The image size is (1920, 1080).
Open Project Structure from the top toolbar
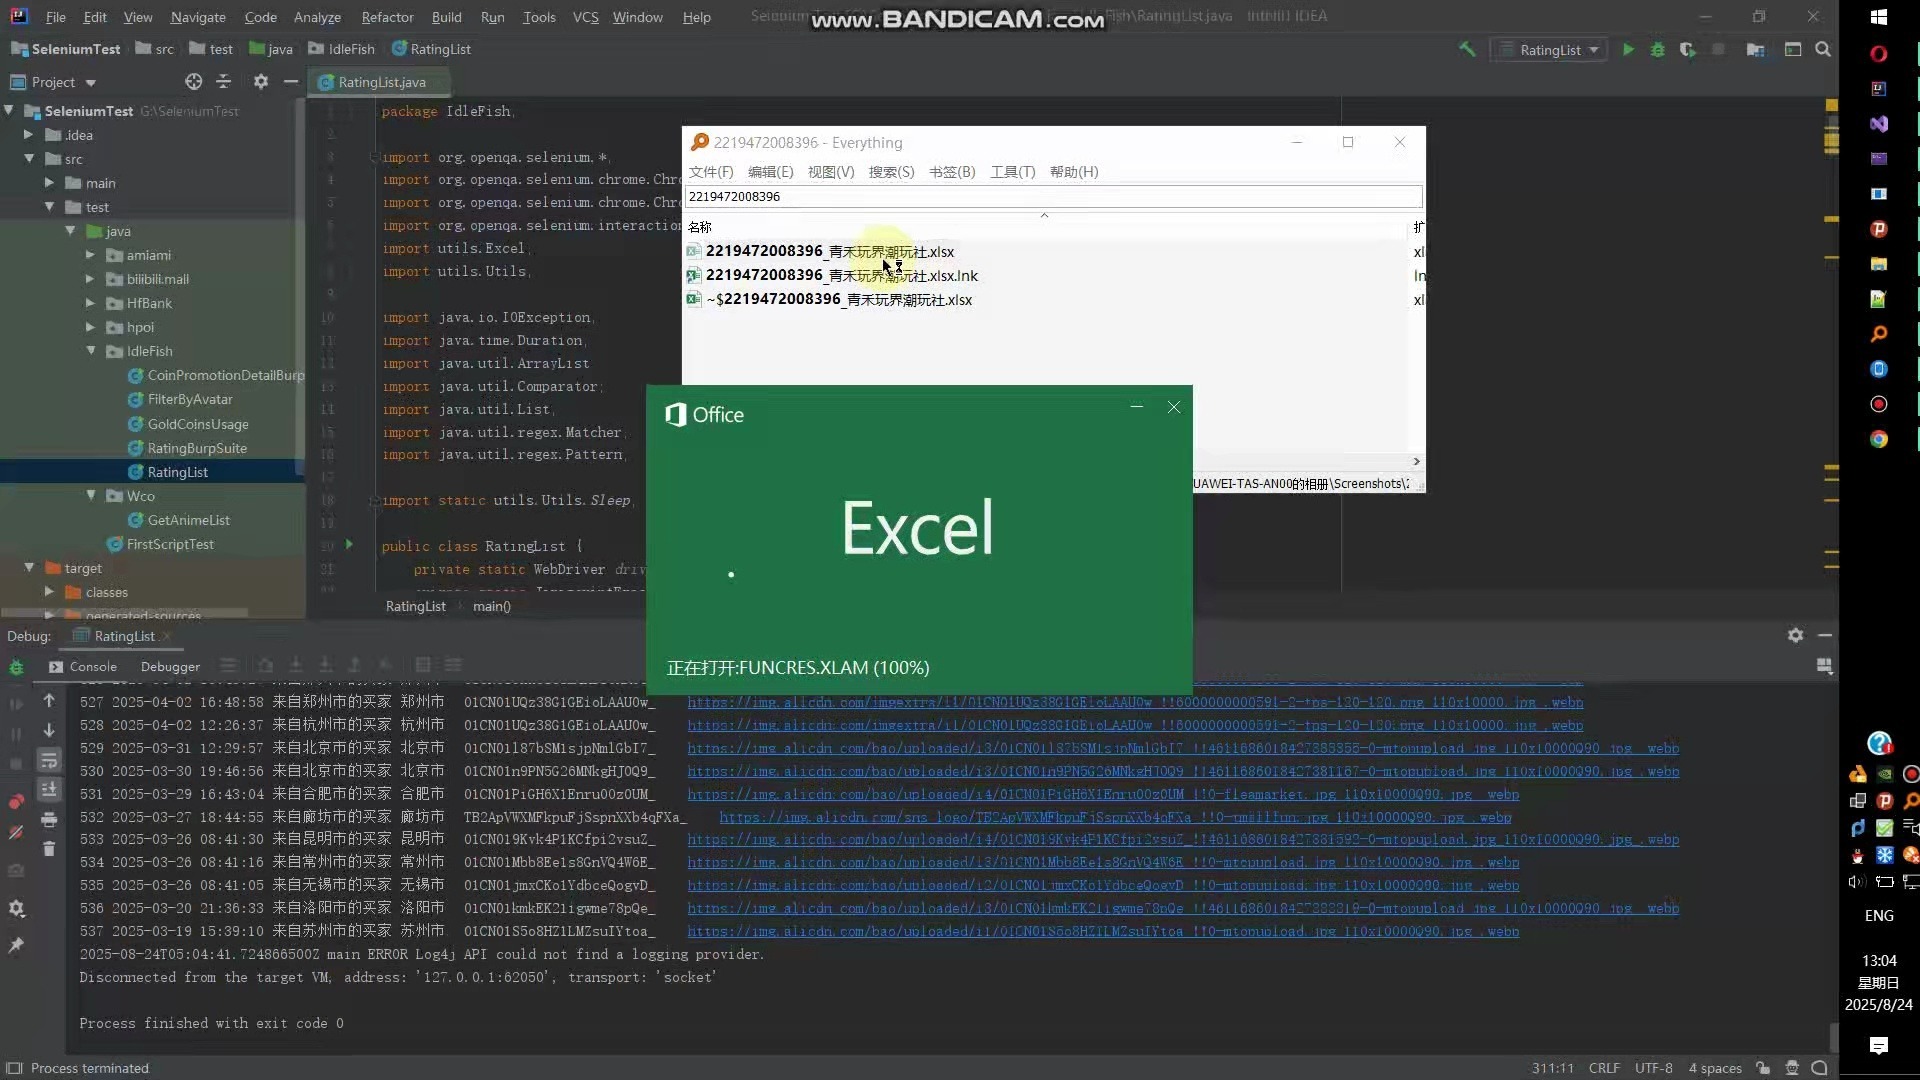(x=1755, y=49)
